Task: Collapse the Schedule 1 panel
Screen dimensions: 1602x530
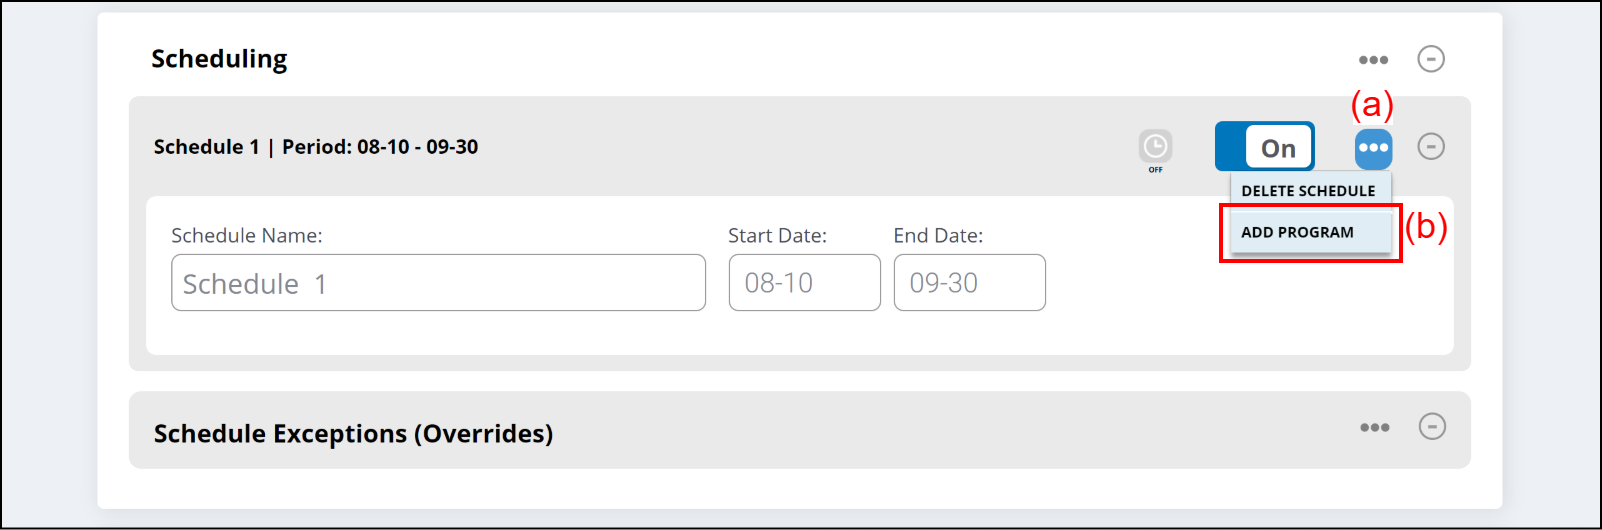Action: coord(1431,147)
